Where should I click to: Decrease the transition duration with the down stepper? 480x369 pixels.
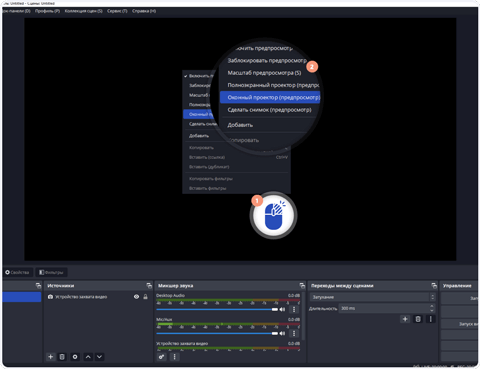[432, 310]
